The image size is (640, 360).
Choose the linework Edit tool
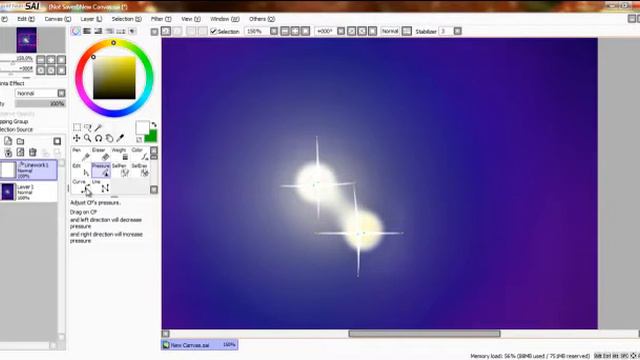click(x=81, y=170)
